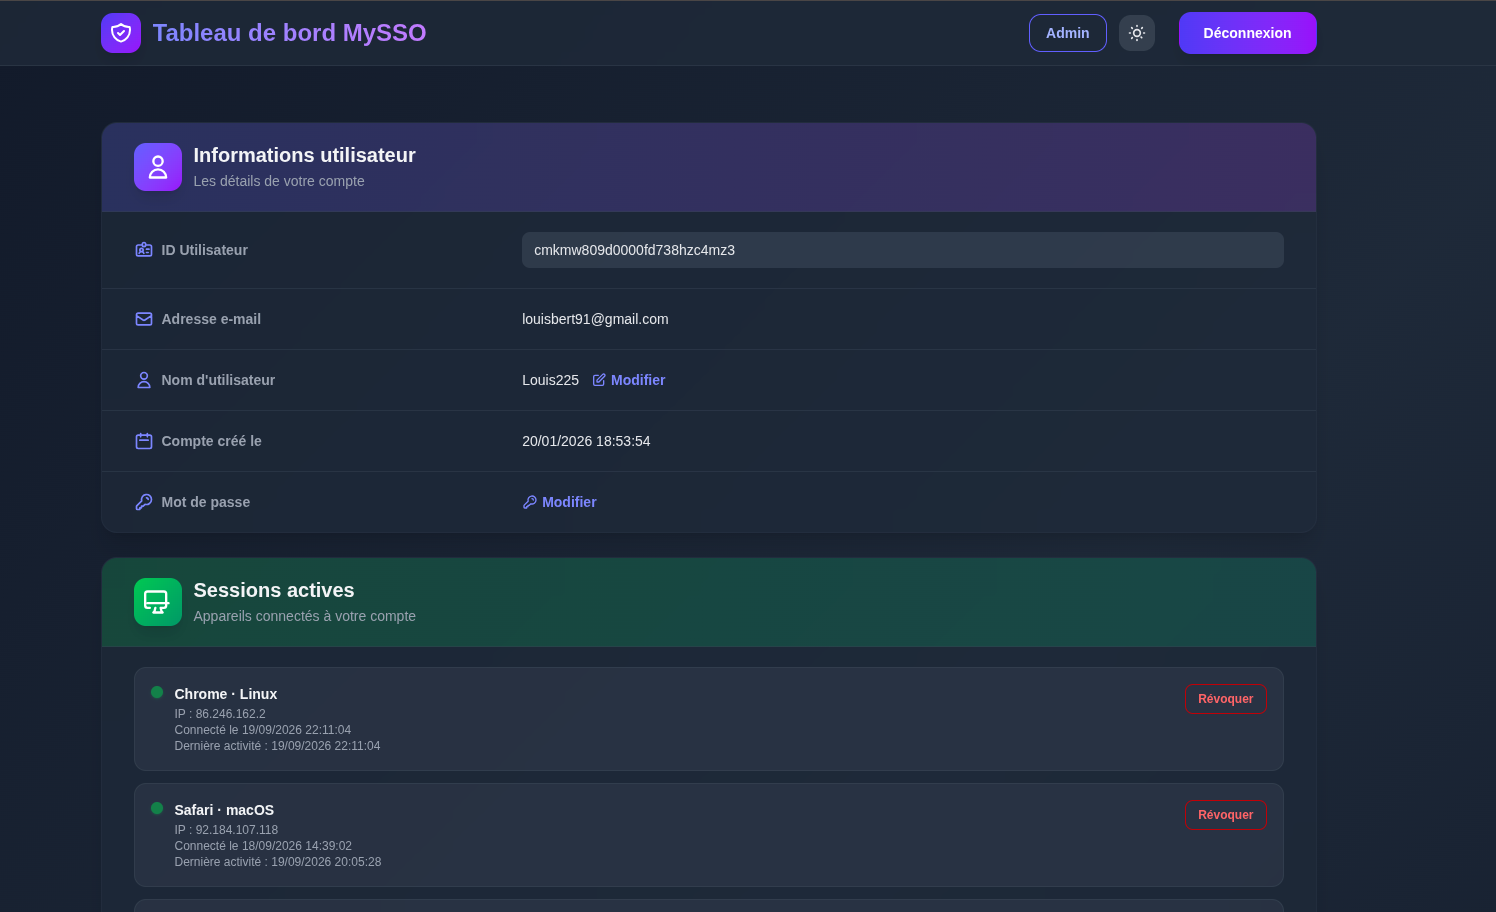Click Dernière activité : 19/09/2026 20:05:28 text

pos(278,862)
